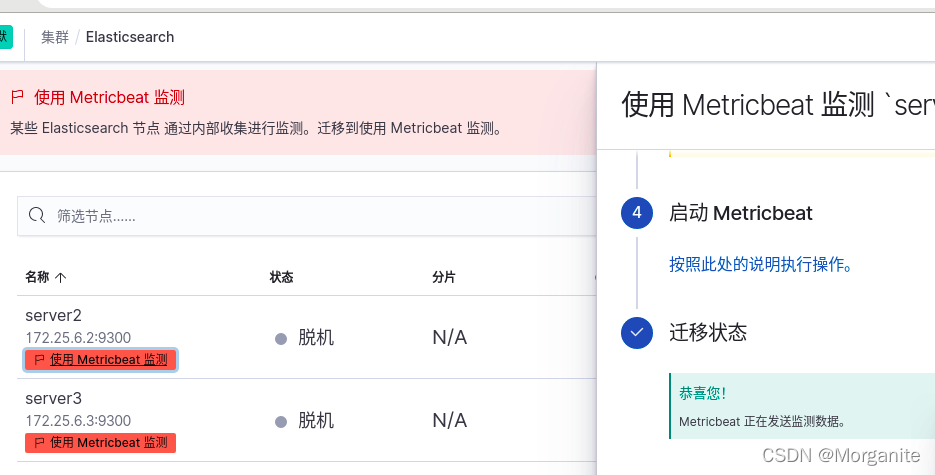Viewport: 935px width, 475px height.
Task: Select the 恭喜您! callout heading
Action: coord(702,393)
